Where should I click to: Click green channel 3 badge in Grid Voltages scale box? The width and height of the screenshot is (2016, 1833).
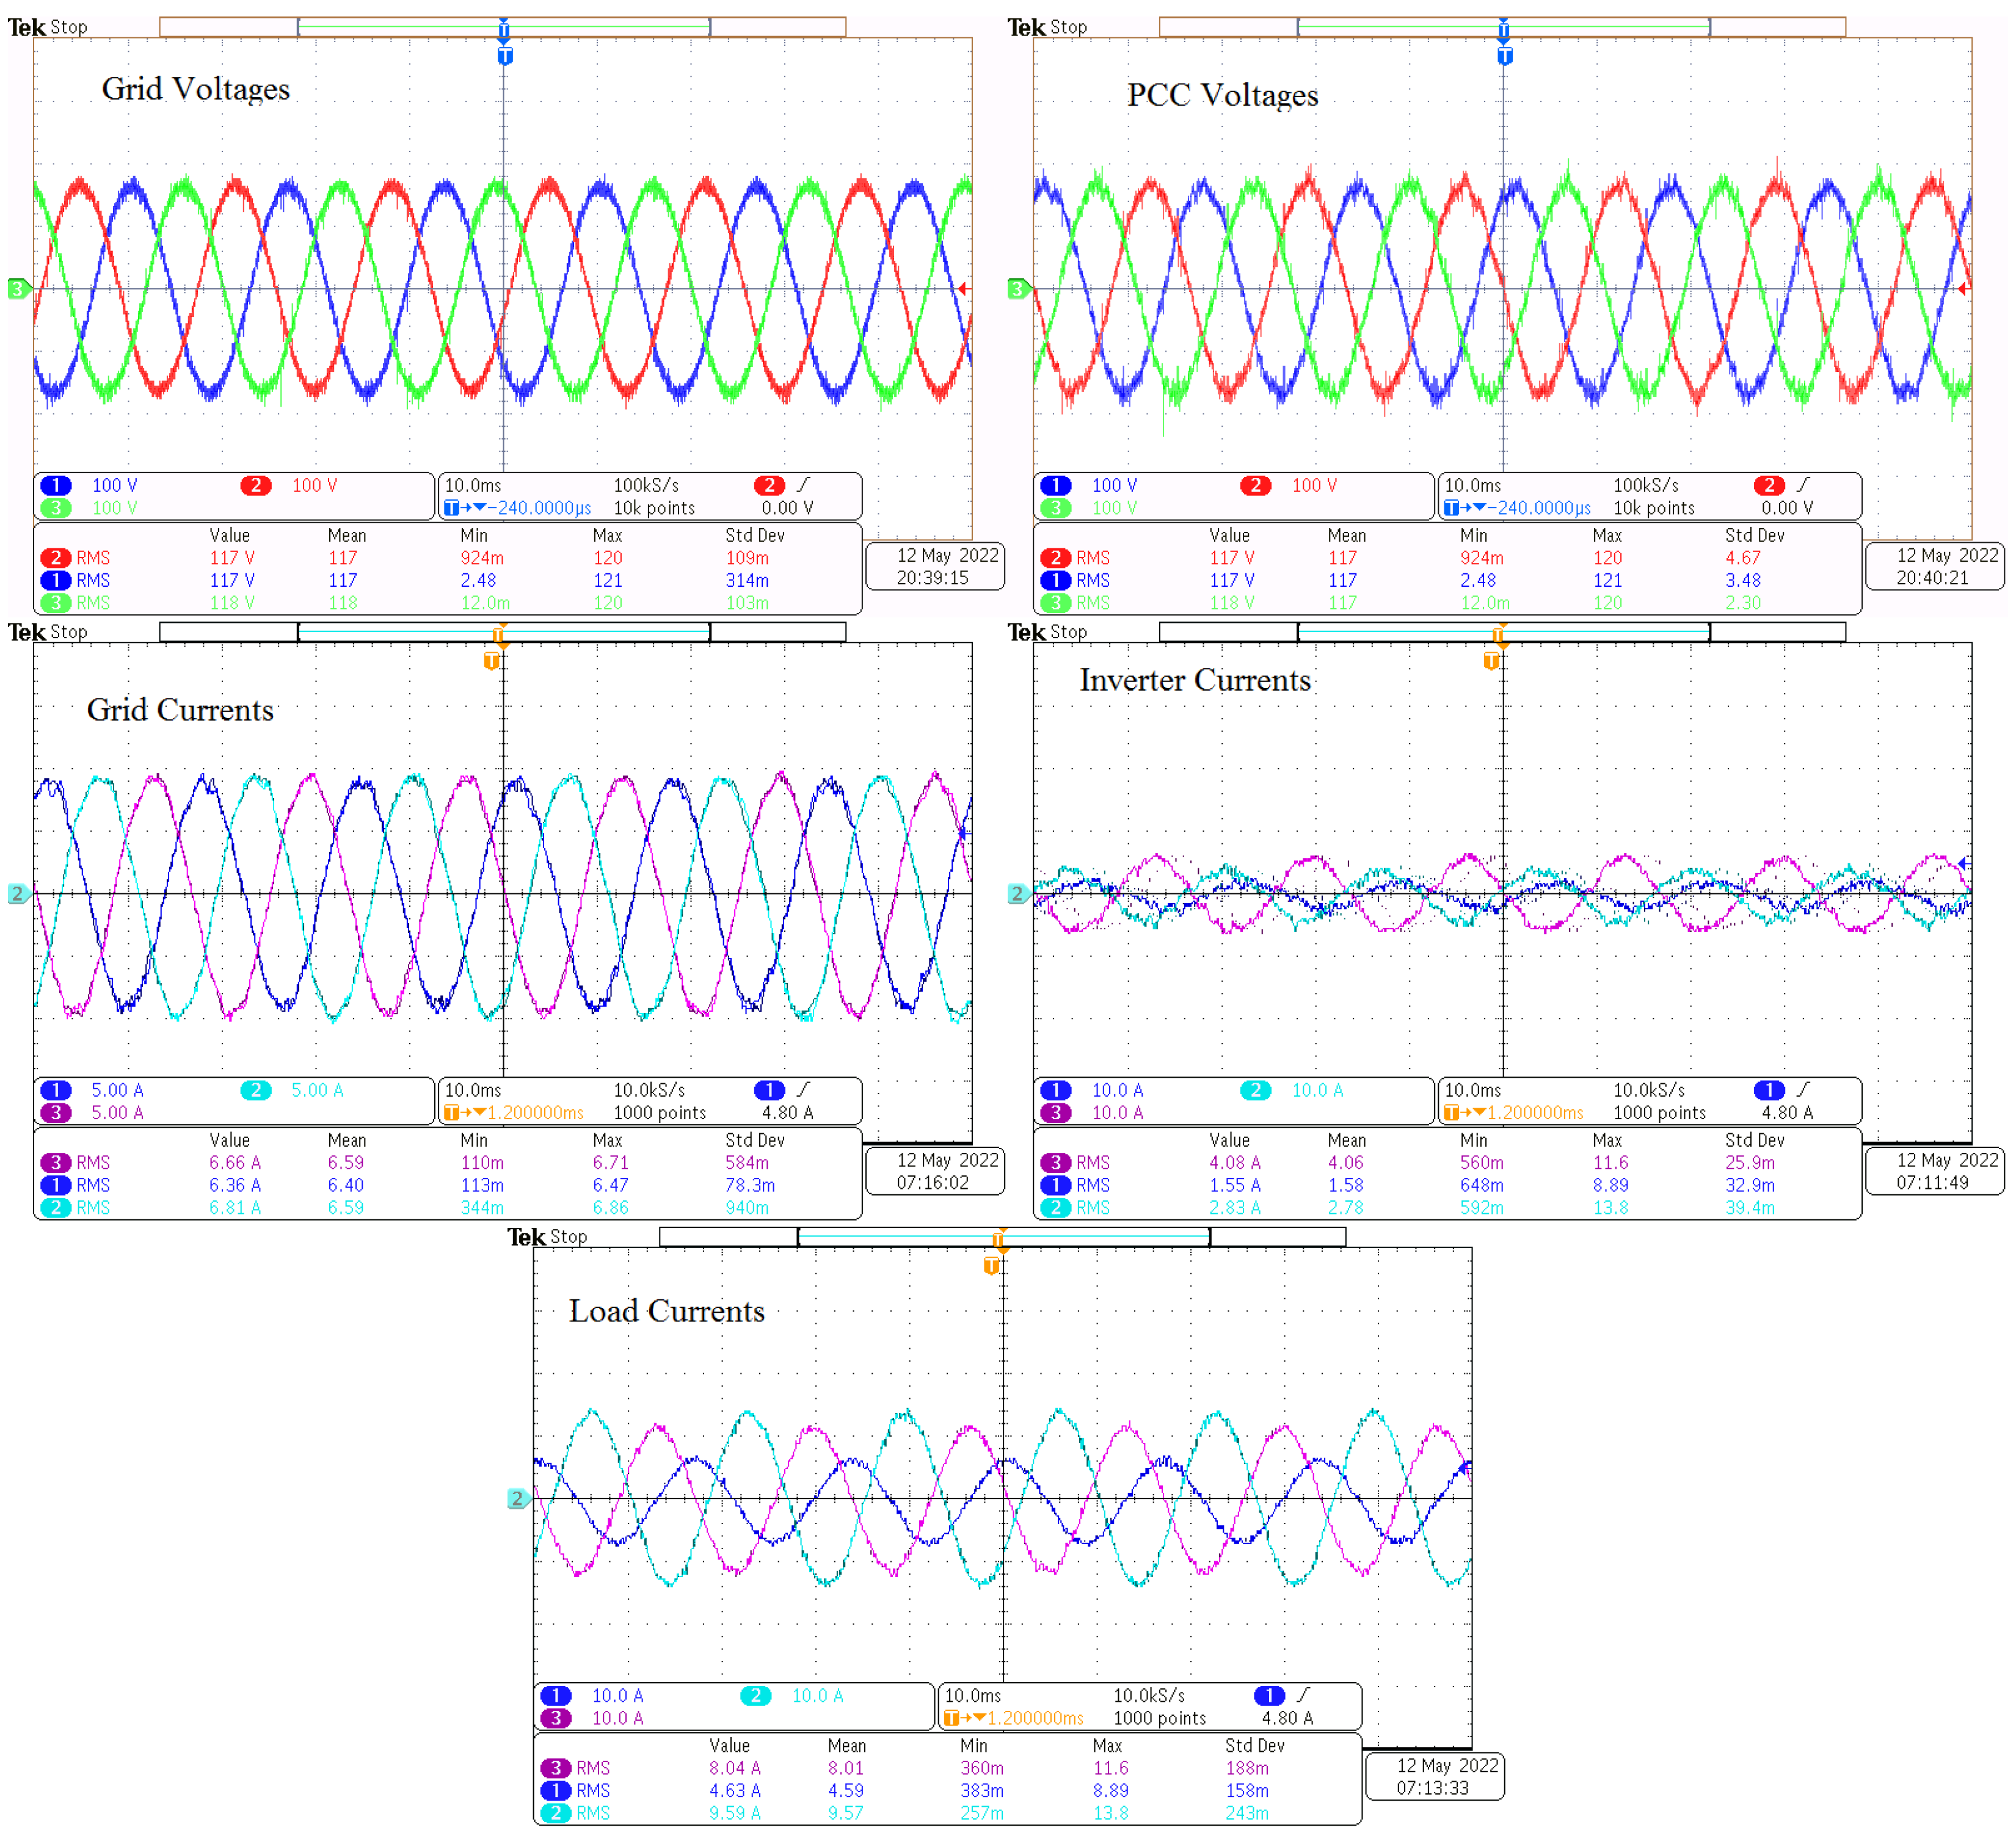click(56, 508)
